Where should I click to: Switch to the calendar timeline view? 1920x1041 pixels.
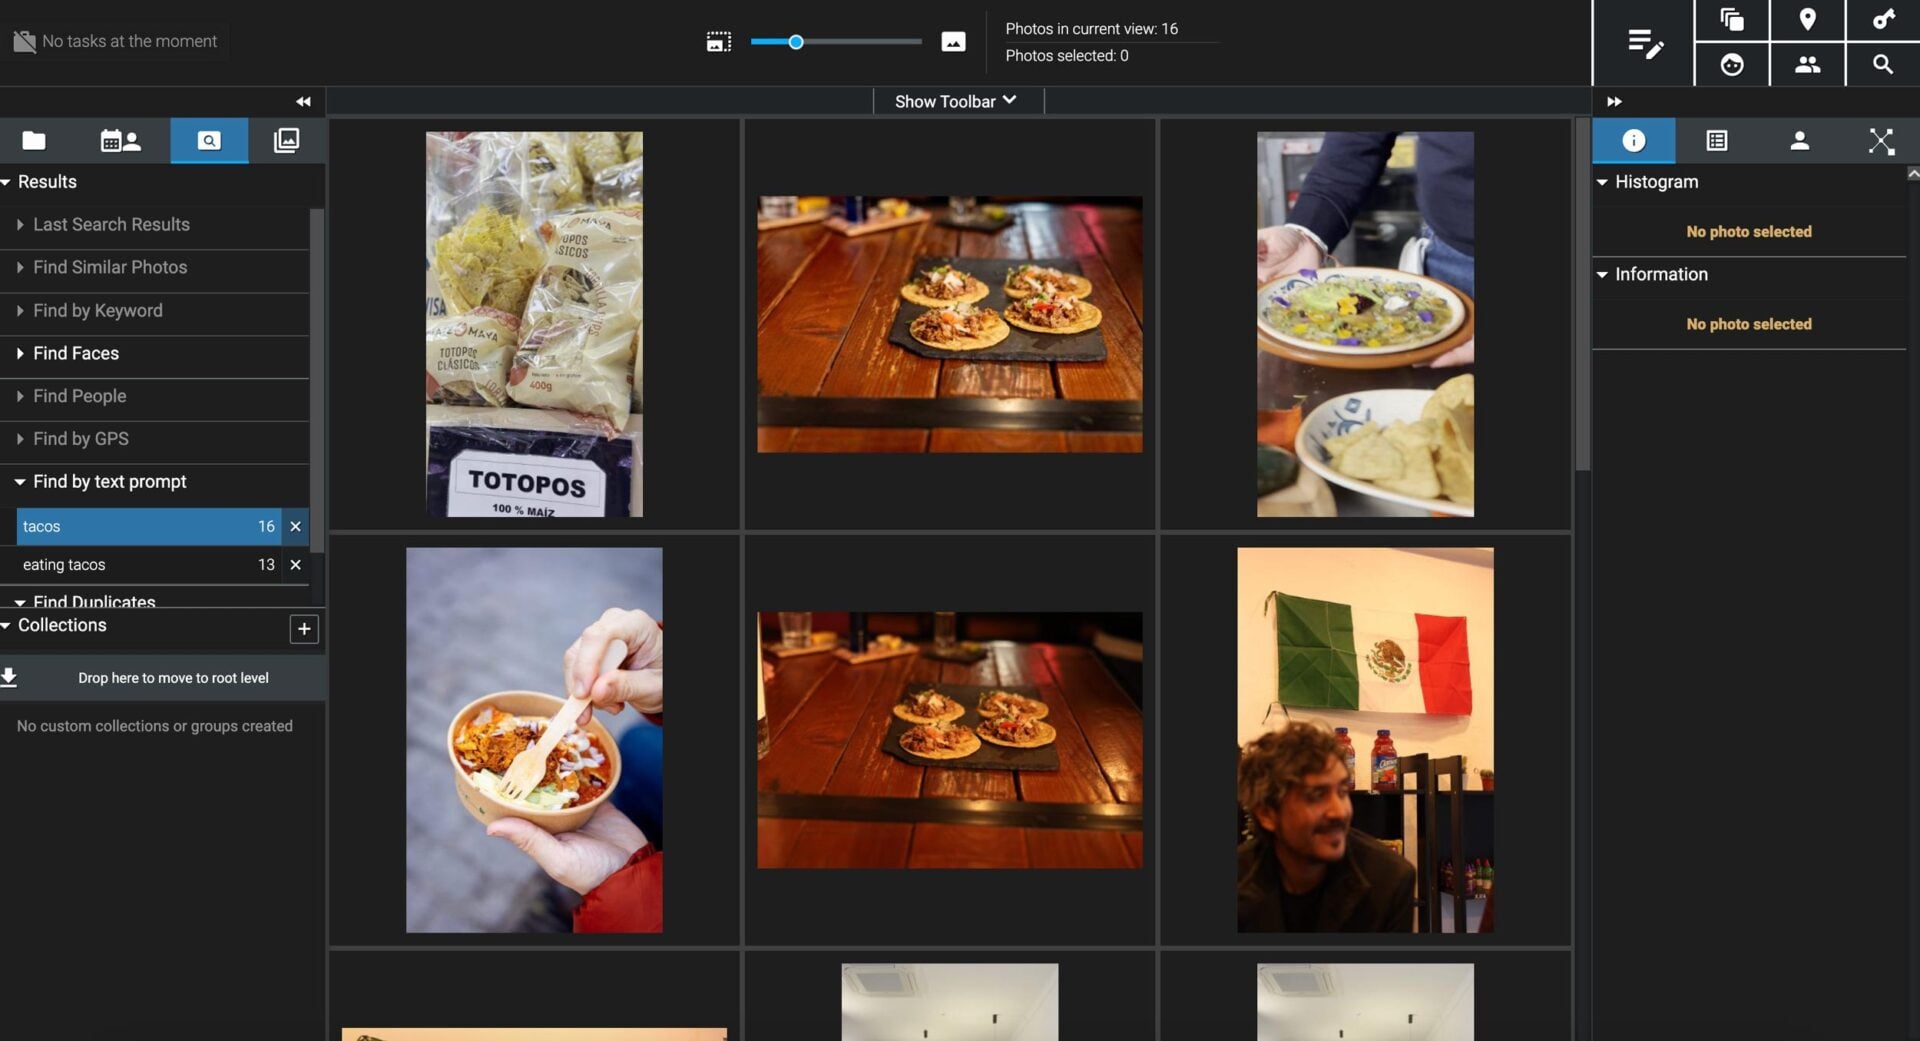[119, 140]
